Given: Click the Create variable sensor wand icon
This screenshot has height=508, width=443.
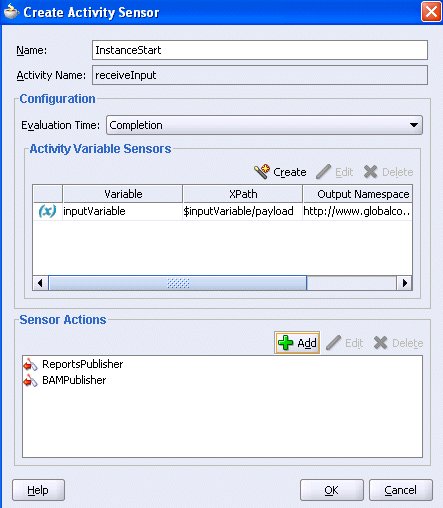Looking at the screenshot, I should [262, 172].
